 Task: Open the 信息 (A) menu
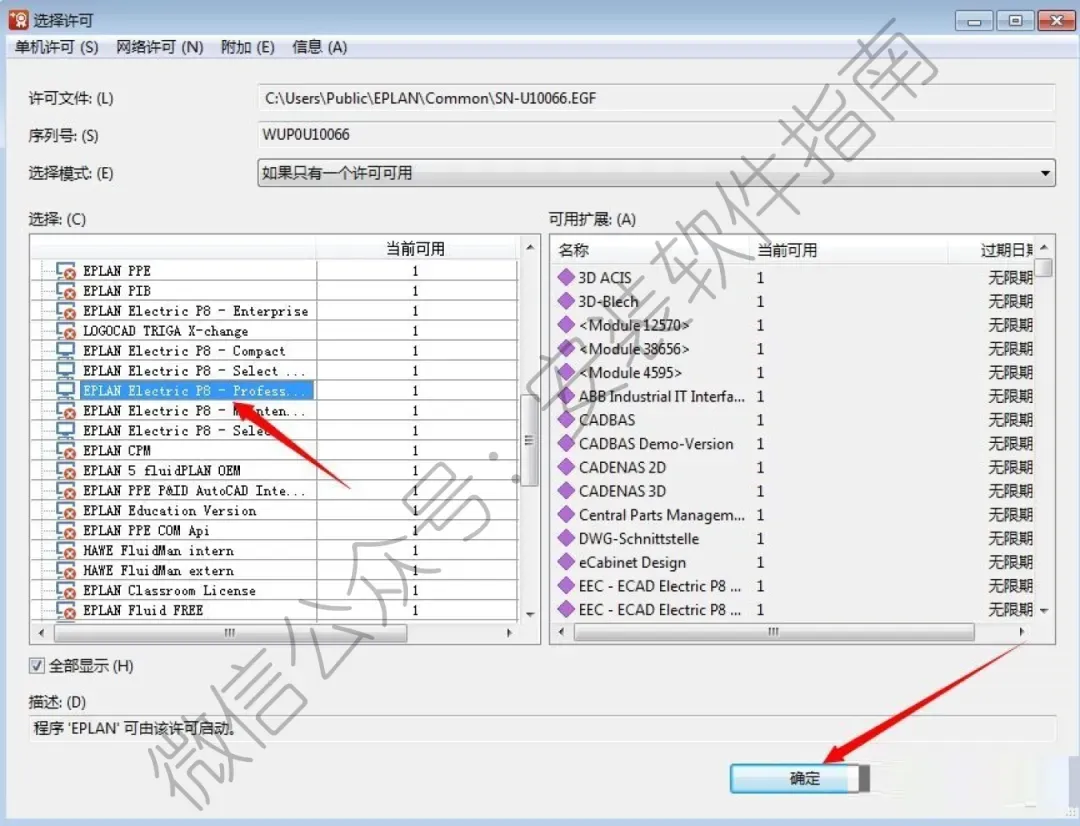tap(320, 47)
